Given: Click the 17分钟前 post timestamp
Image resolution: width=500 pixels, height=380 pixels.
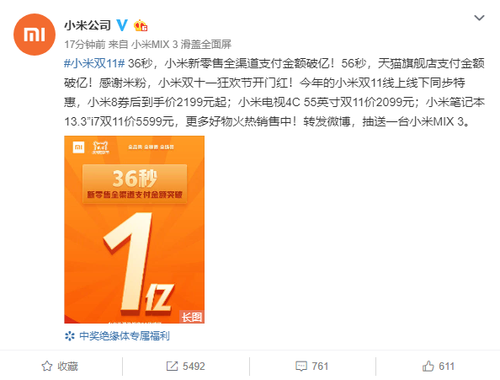Looking at the screenshot, I should 85,44.
